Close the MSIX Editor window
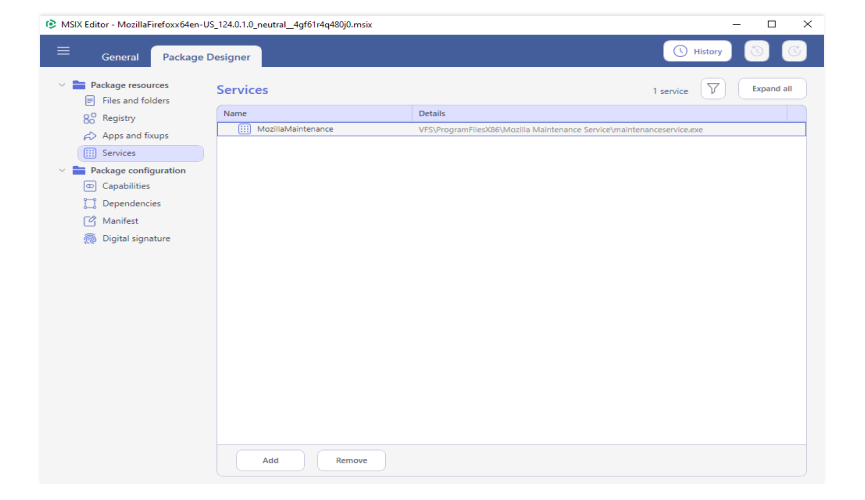Screen dimensions: 865x500 tap(808, 24)
